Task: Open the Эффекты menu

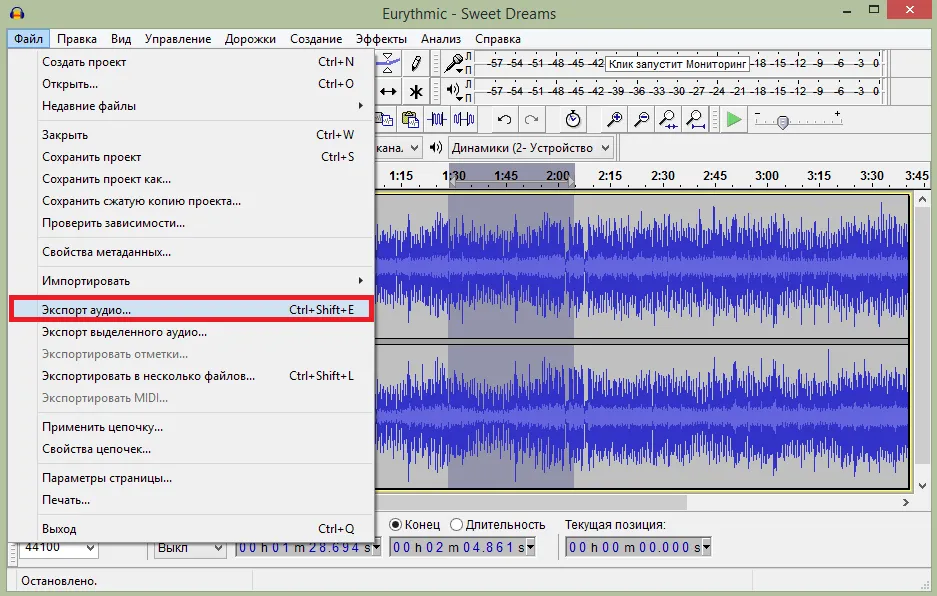Action: [381, 39]
